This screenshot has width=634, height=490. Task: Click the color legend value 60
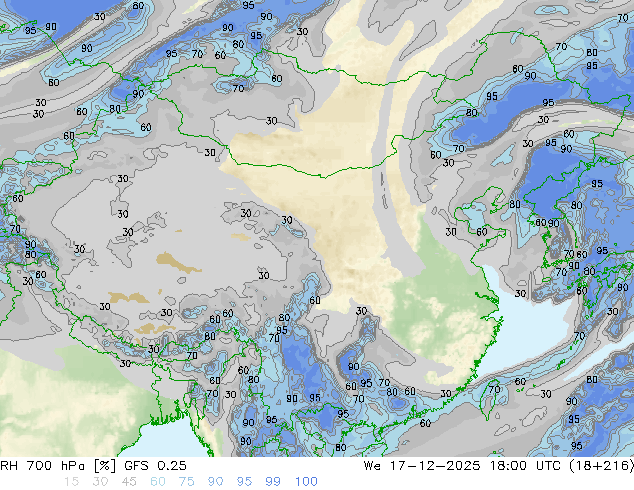pos(158,482)
